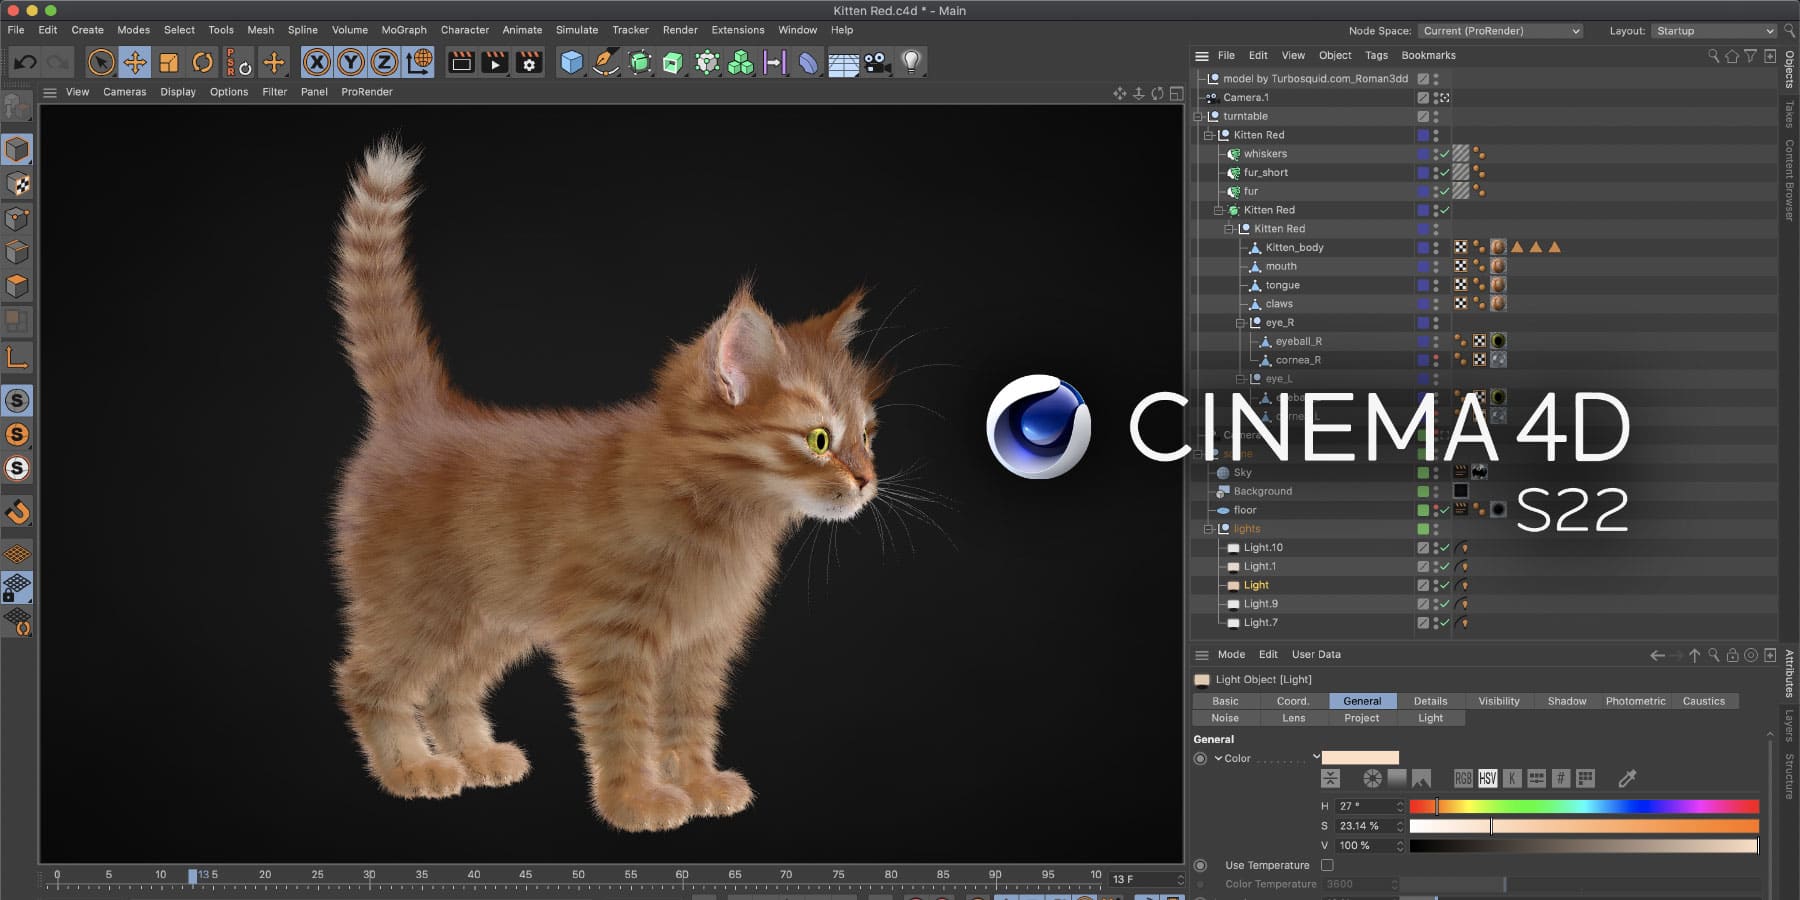This screenshot has height=900, width=1800.
Task: Toggle the X-axis lock
Action: (x=316, y=62)
